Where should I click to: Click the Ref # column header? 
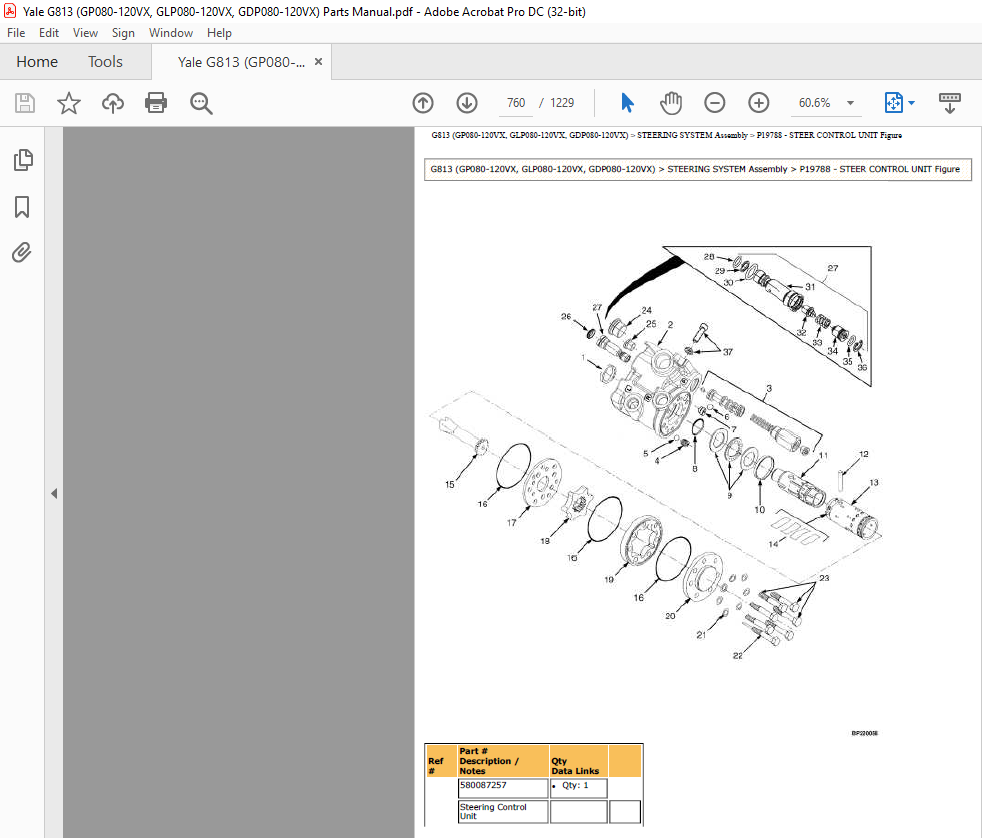441,761
